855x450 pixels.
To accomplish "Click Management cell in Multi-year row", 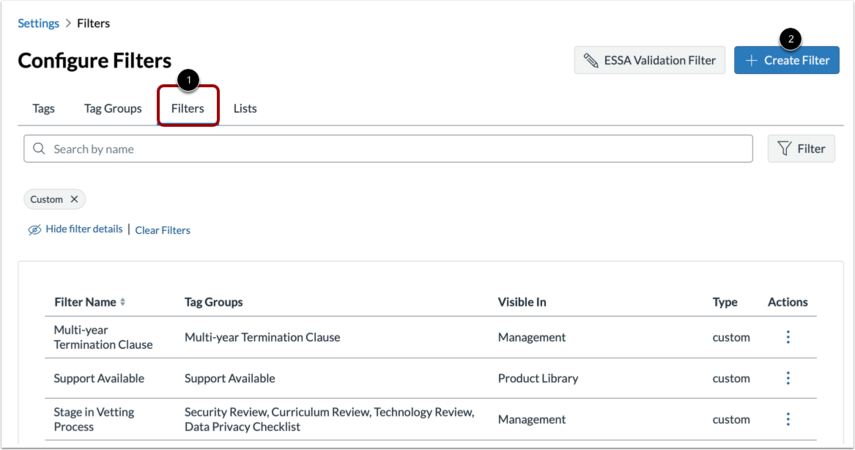I will click(x=532, y=337).
